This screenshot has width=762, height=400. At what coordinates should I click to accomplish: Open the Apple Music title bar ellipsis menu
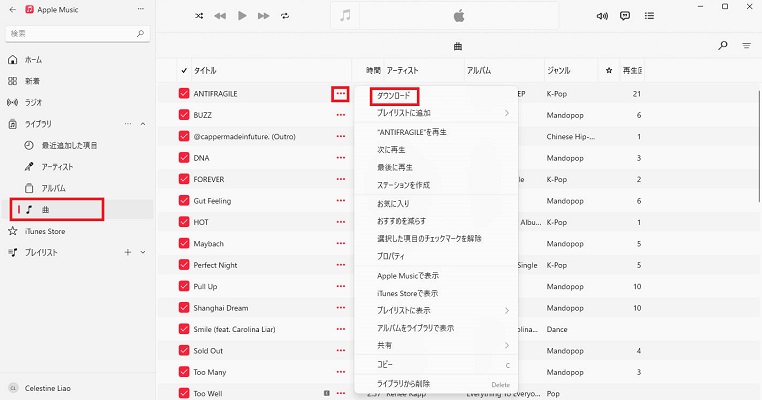(140, 9)
